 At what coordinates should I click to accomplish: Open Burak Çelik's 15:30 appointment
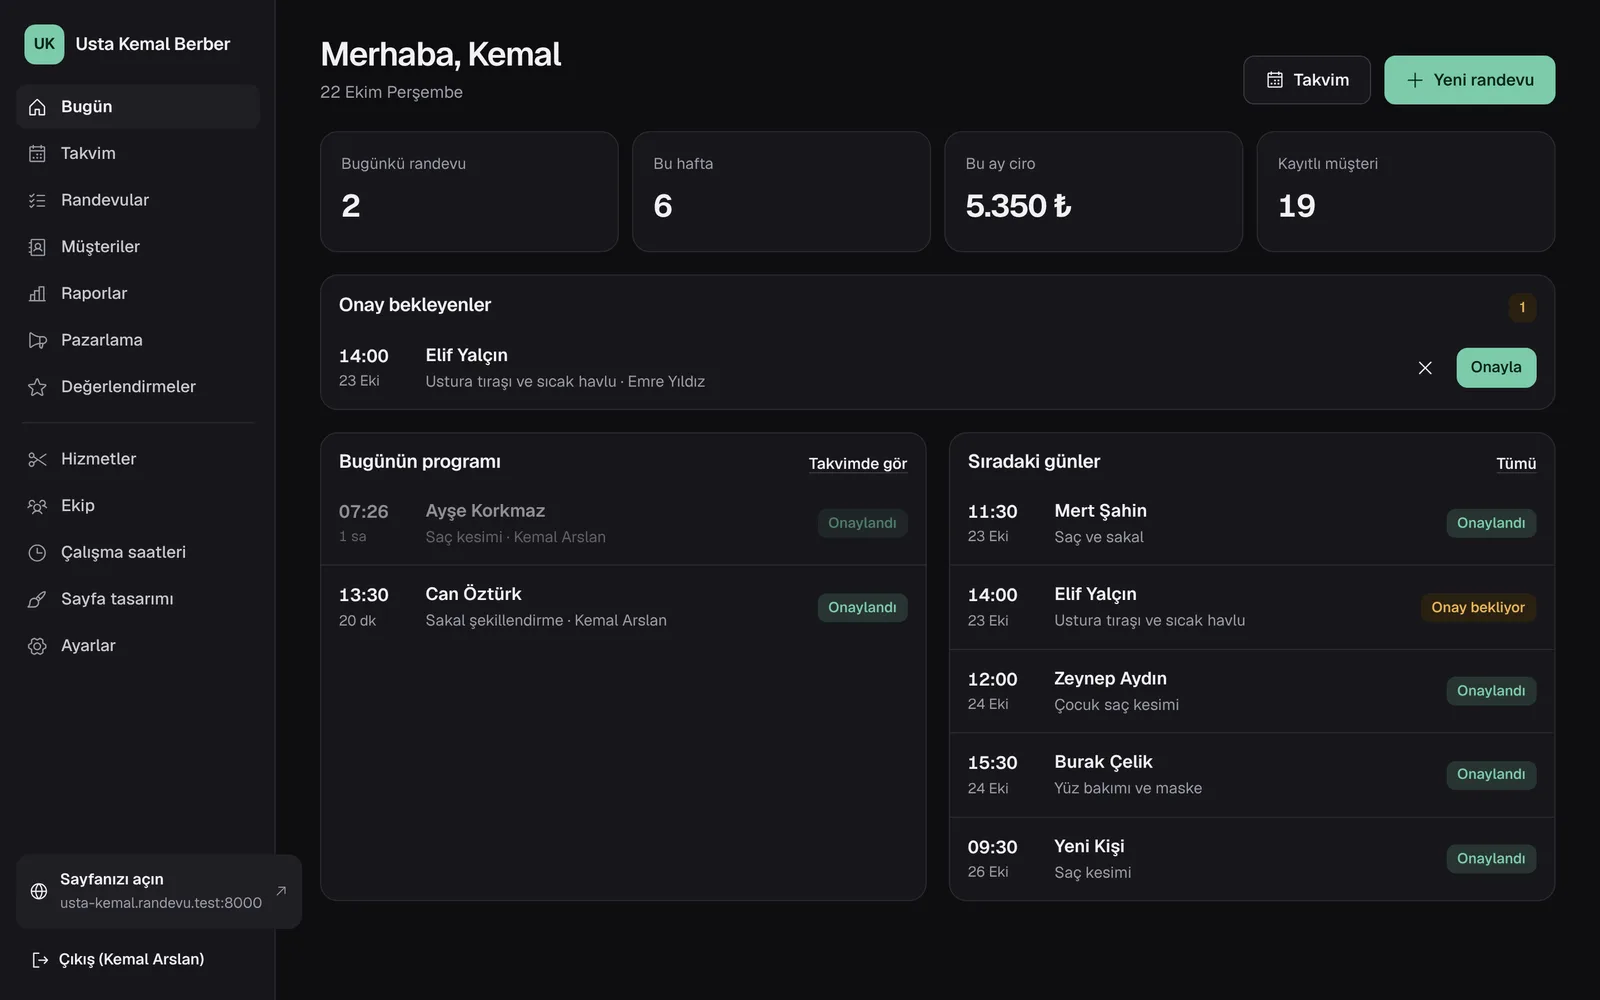tap(1252, 775)
